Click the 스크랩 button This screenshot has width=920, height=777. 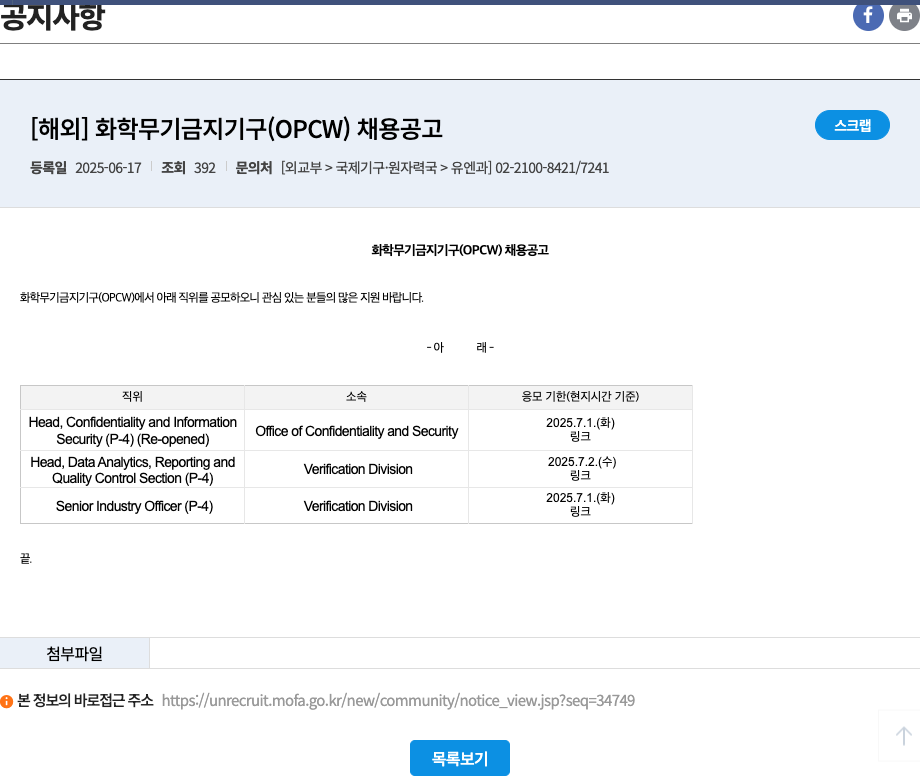[852, 125]
